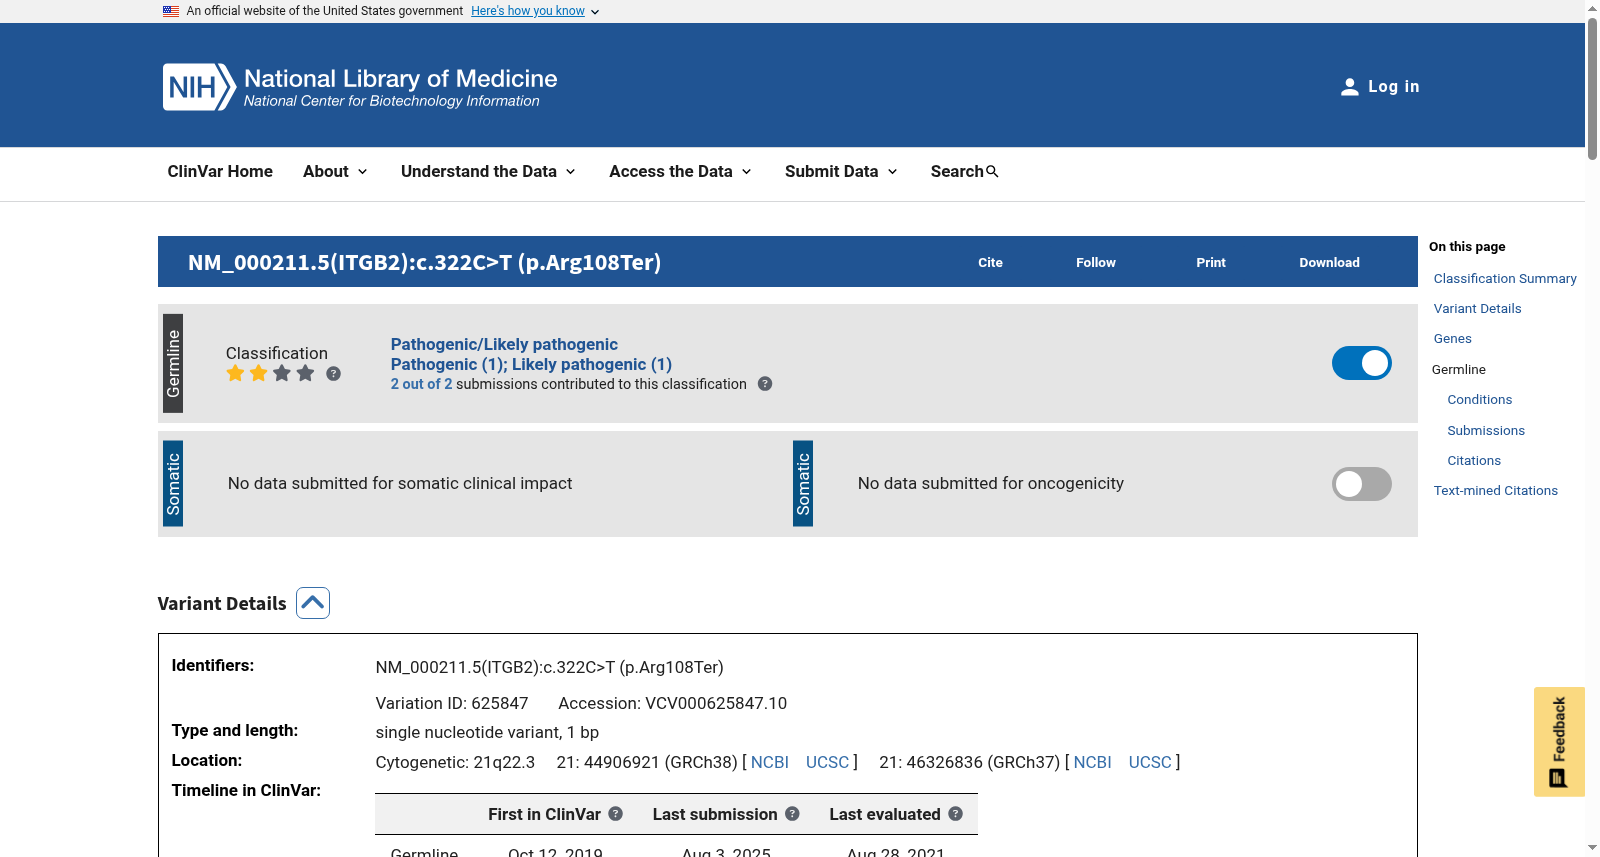Open help icon after submissions contributed text
The width and height of the screenshot is (1600, 857).
(x=765, y=384)
